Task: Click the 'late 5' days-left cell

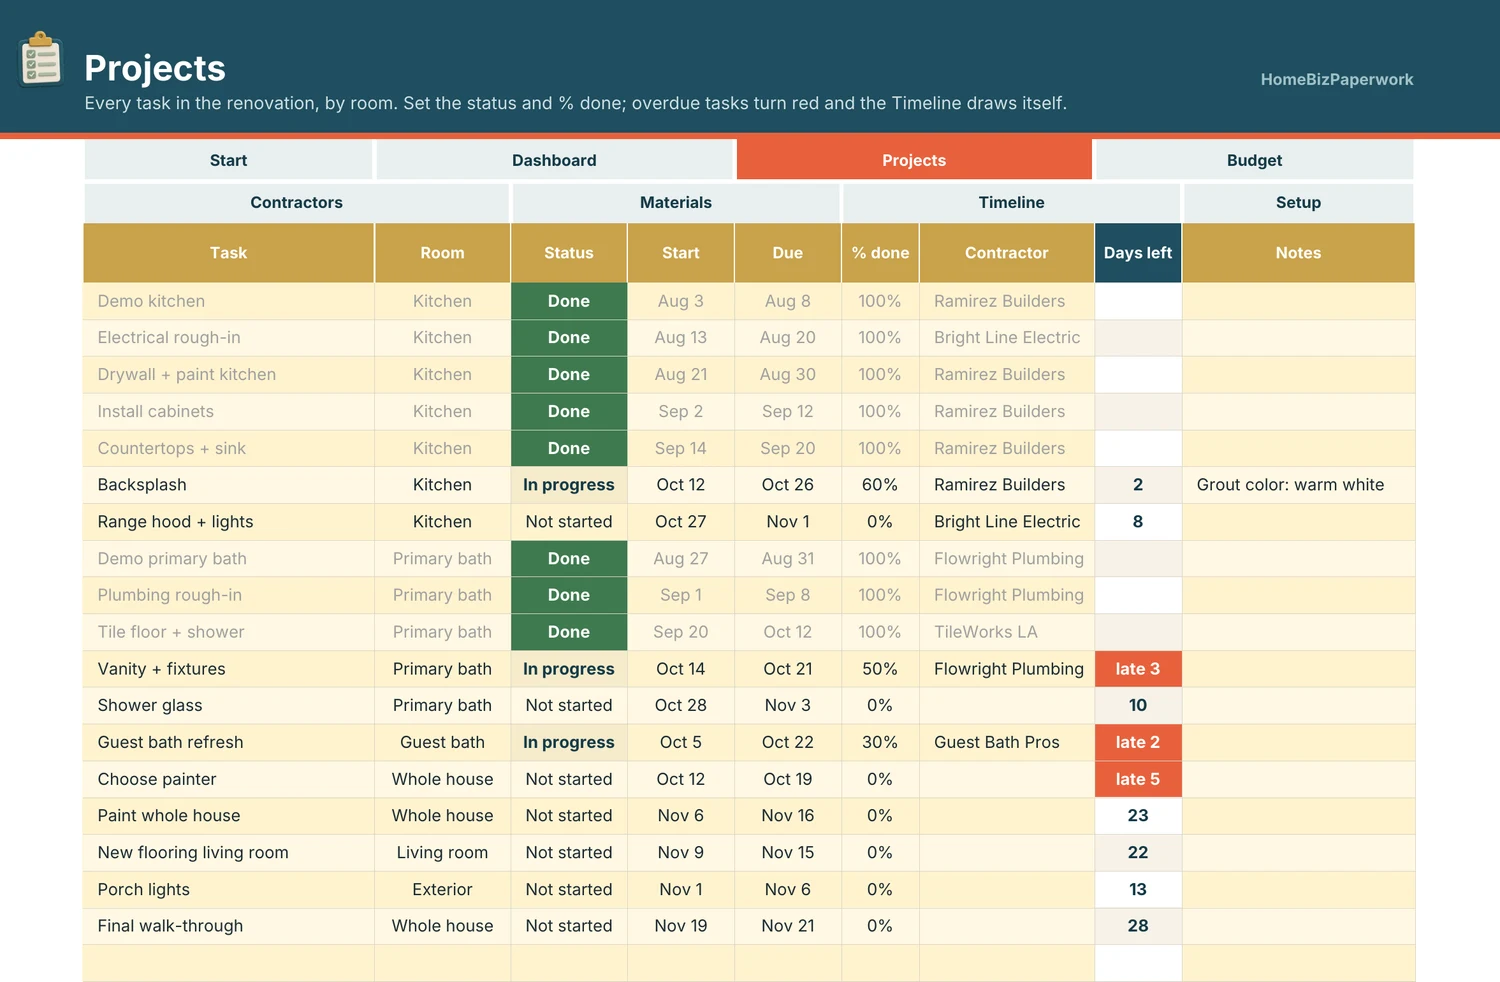Action: tap(1138, 779)
